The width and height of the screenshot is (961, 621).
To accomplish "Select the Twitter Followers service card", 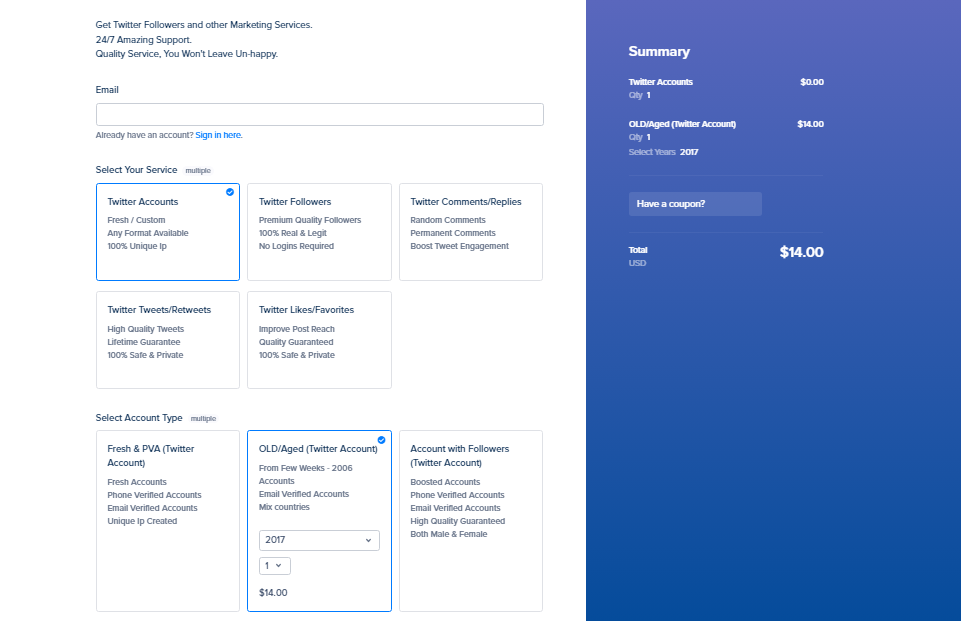I will pos(319,232).
